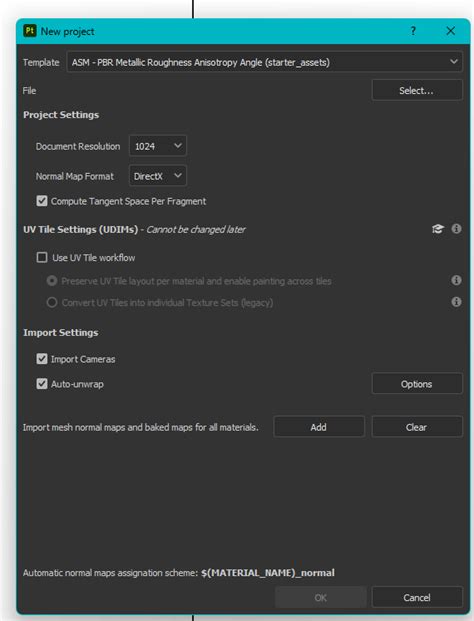This screenshot has width=474, height=621.
Task: Click the Import Settings heading
Action: coord(61,333)
